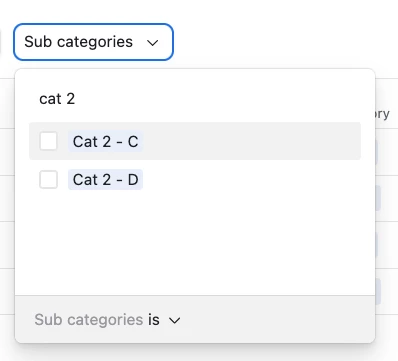Click the "is" operator word

154,320
